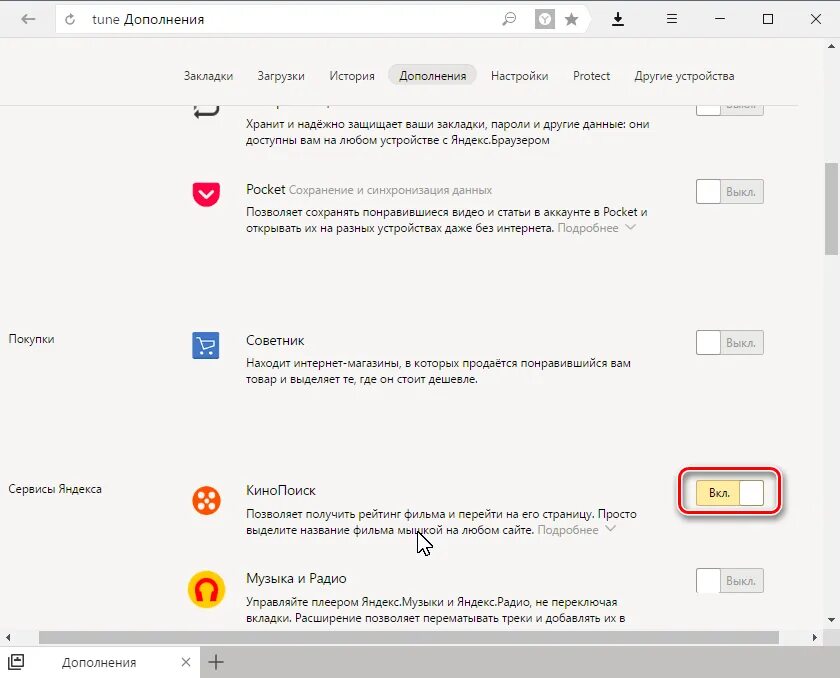
Task: Click the КиноПоиск title
Action: [281, 491]
